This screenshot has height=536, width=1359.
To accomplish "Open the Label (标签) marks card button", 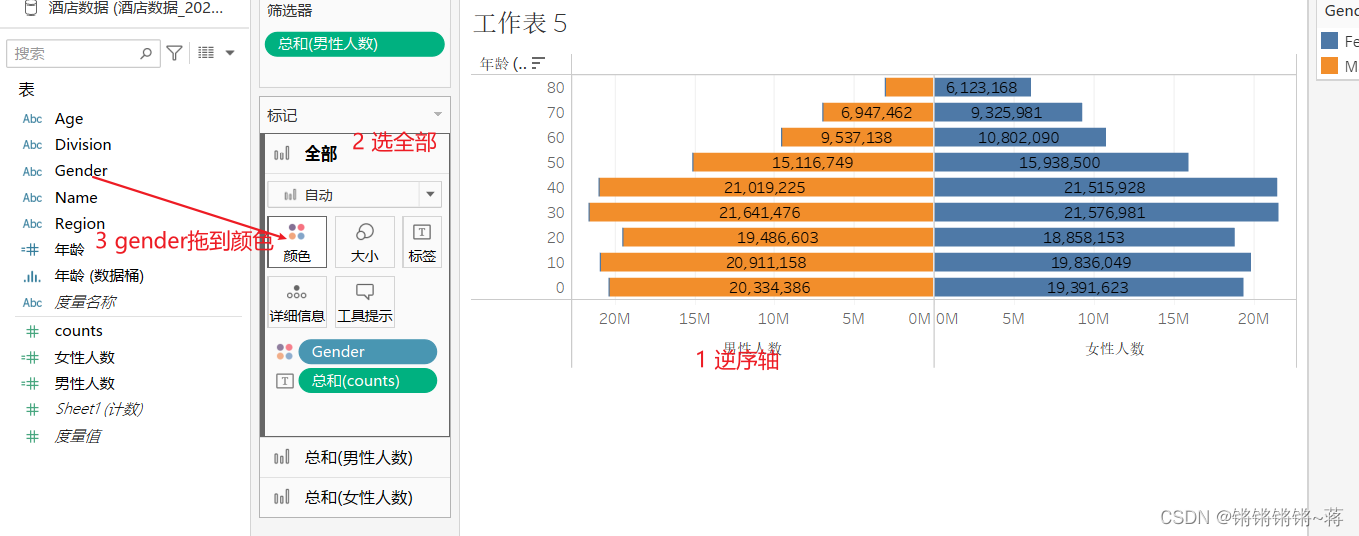I will click(422, 242).
